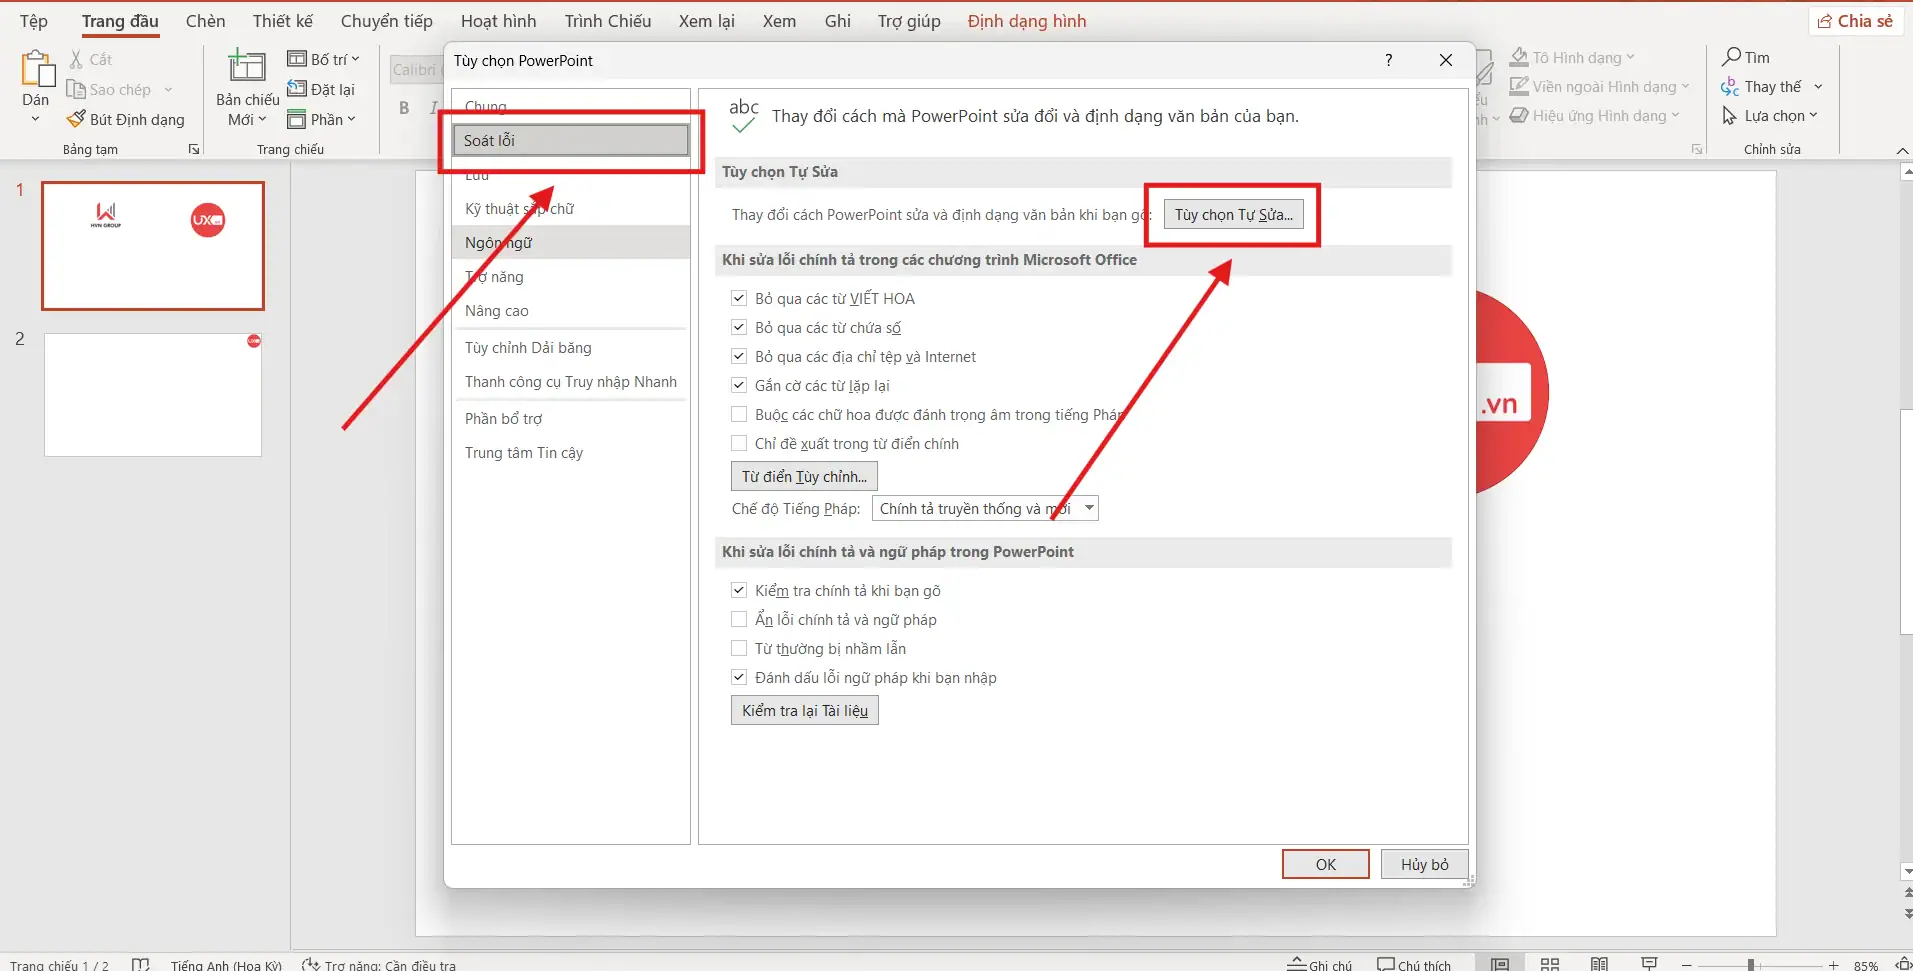Open the Phần section dropdown

coord(321,119)
